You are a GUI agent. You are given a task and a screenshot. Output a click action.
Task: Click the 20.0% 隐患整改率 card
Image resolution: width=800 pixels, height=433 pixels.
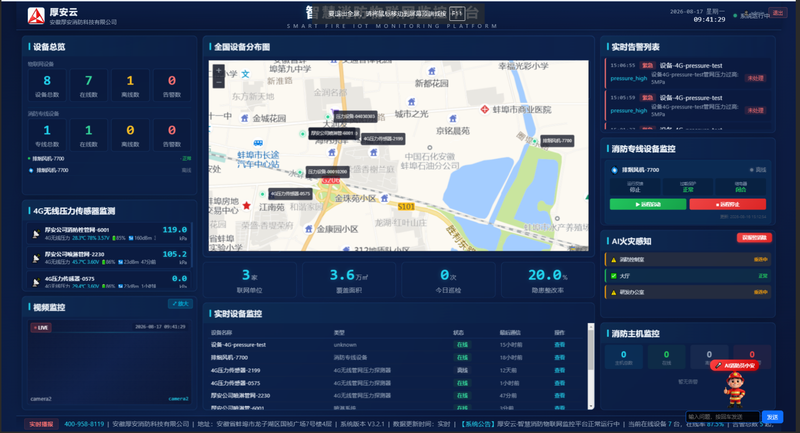coord(547,279)
